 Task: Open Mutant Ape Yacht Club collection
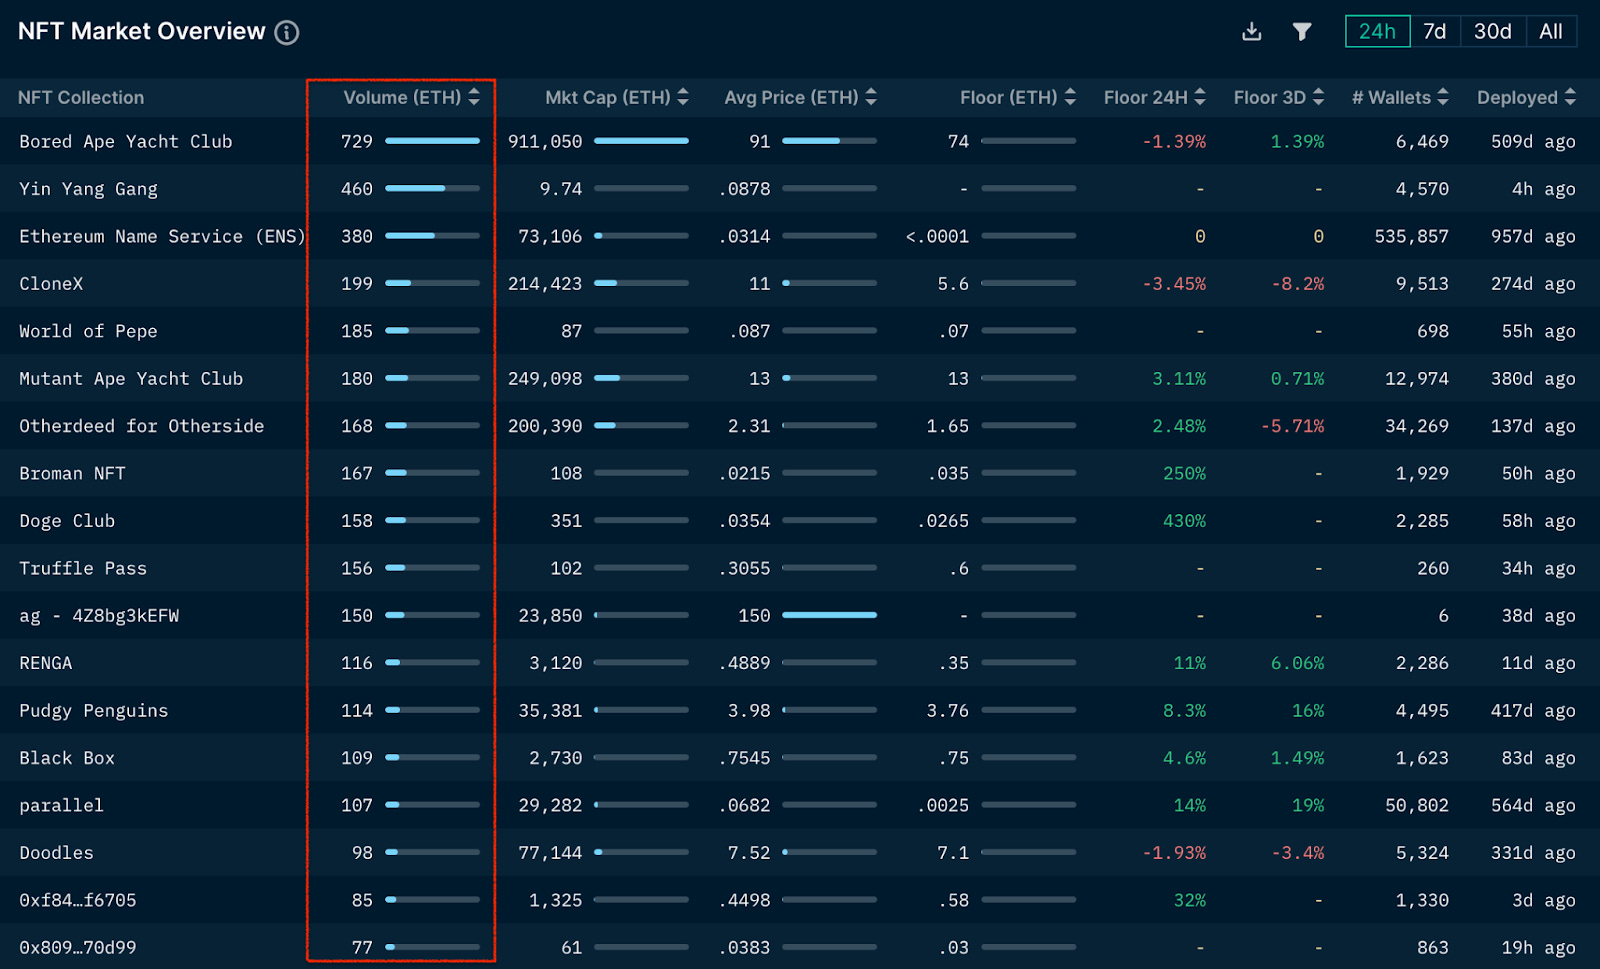coord(131,378)
